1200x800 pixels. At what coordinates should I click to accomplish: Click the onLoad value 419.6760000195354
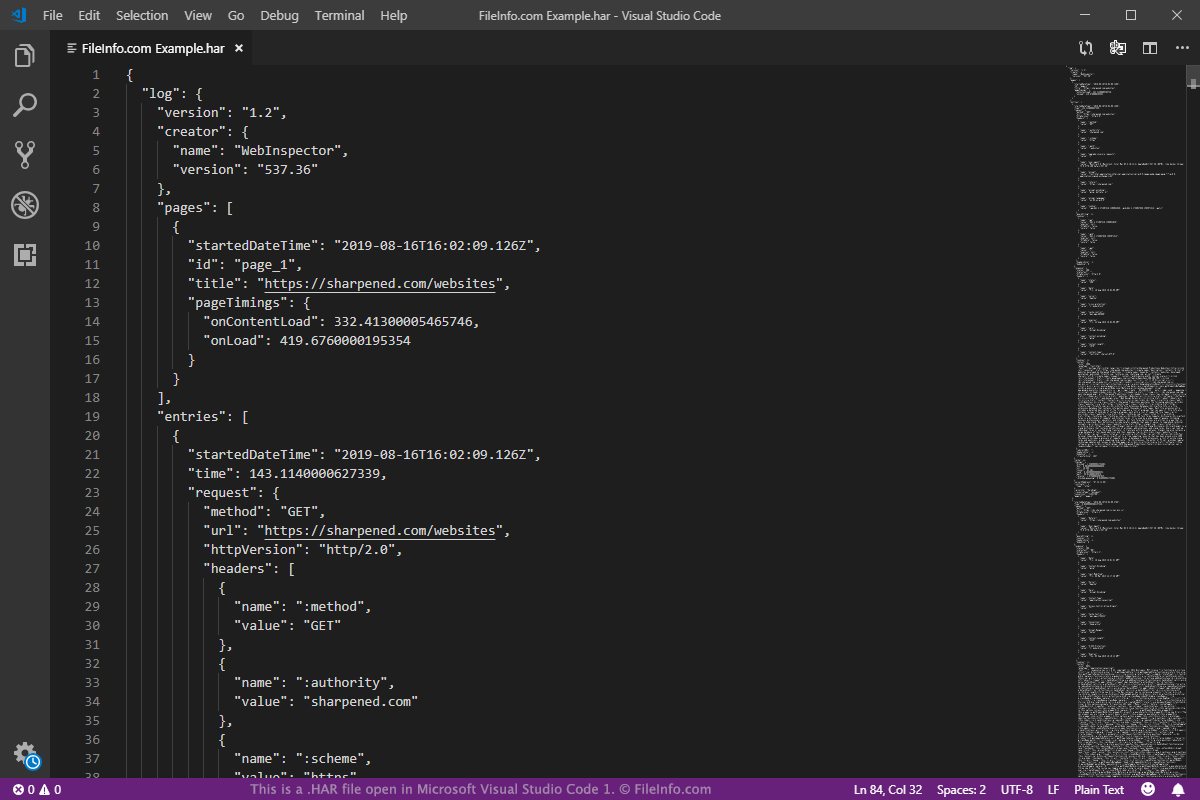(x=344, y=341)
